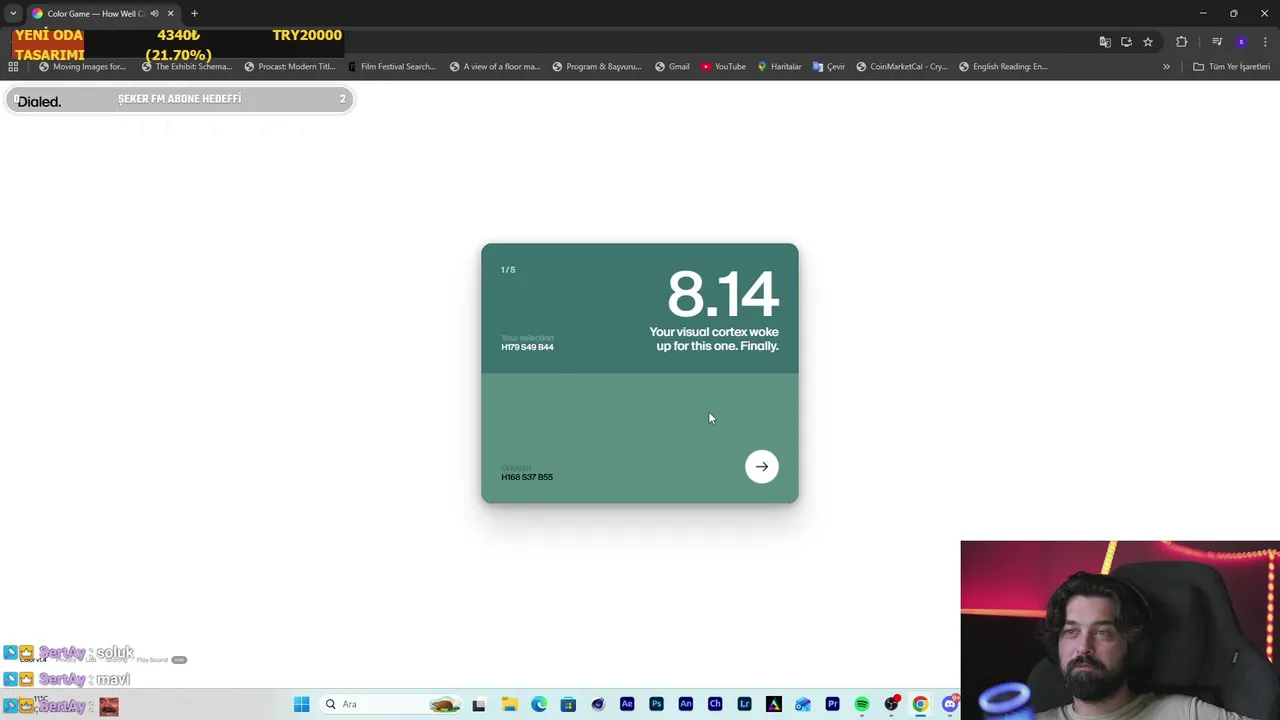Viewport: 1280px width, 720px height.
Task: Open The Exhibit: Schema... bookmark
Action: coord(186,67)
